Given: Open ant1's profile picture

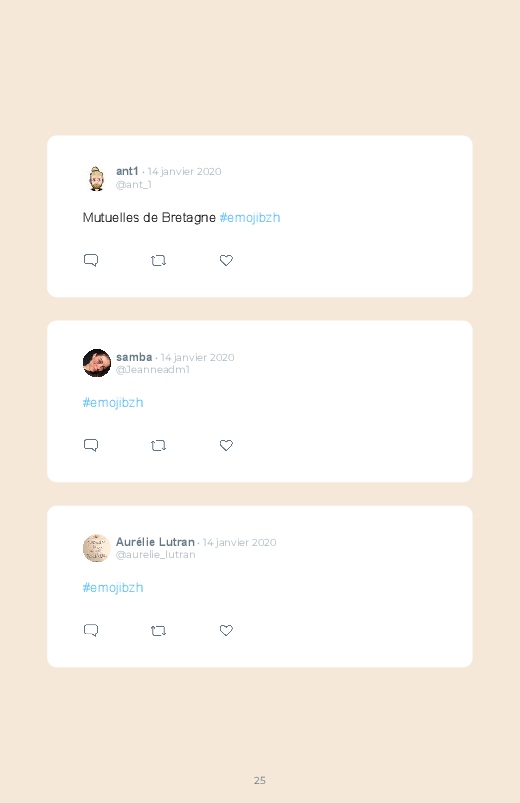Looking at the screenshot, I should click(x=96, y=178).
